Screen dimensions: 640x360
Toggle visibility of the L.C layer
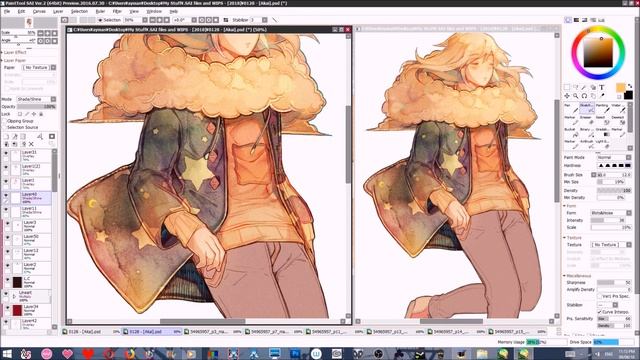(x=7, y=280)
